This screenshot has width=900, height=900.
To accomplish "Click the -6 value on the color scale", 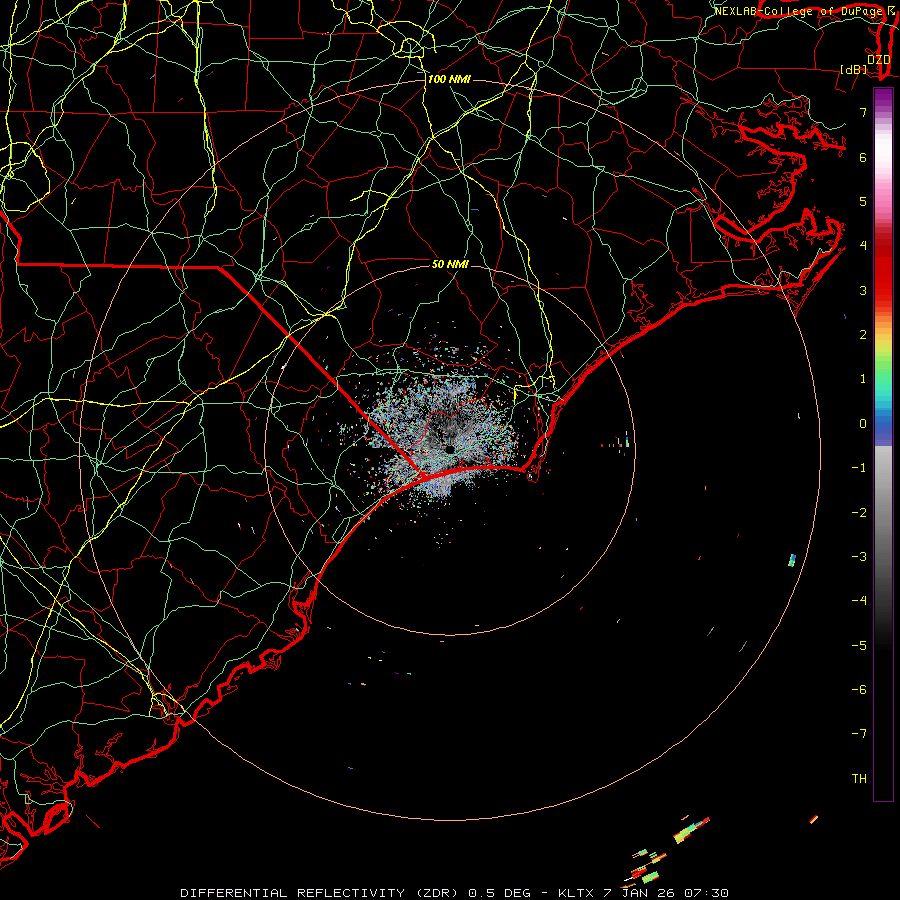I will (x=859, y=689).
